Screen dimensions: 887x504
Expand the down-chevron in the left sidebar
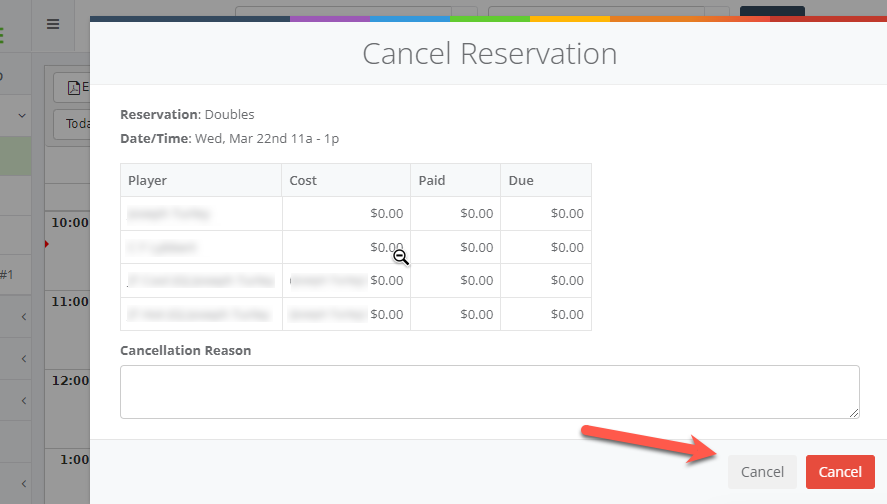click(22, 116)
